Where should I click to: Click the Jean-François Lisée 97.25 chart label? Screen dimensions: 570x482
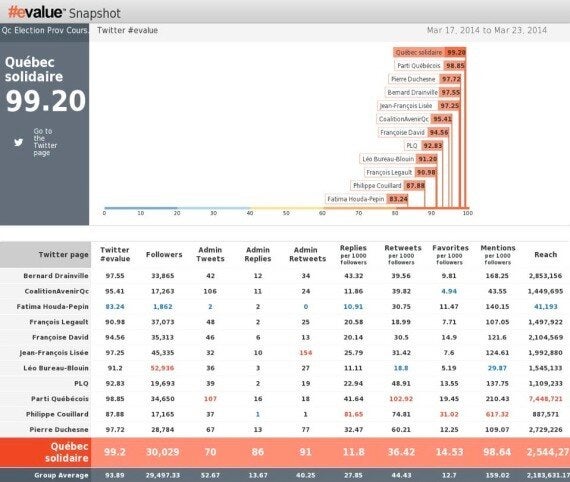coord(418,106)
